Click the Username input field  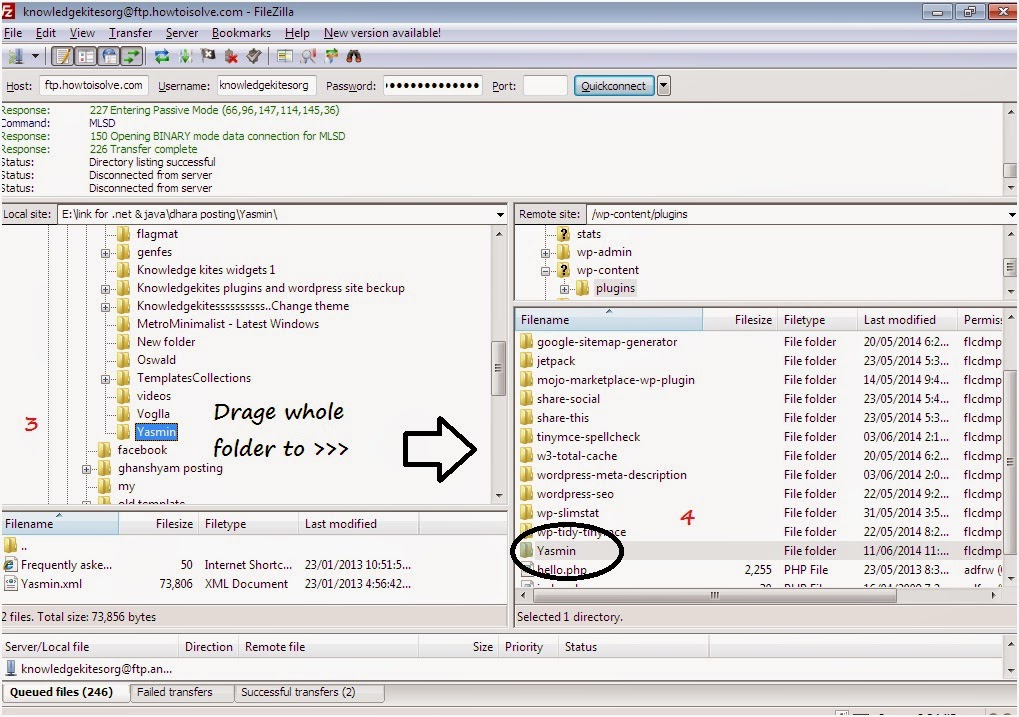pyautogui.click(x=266, y=85)
